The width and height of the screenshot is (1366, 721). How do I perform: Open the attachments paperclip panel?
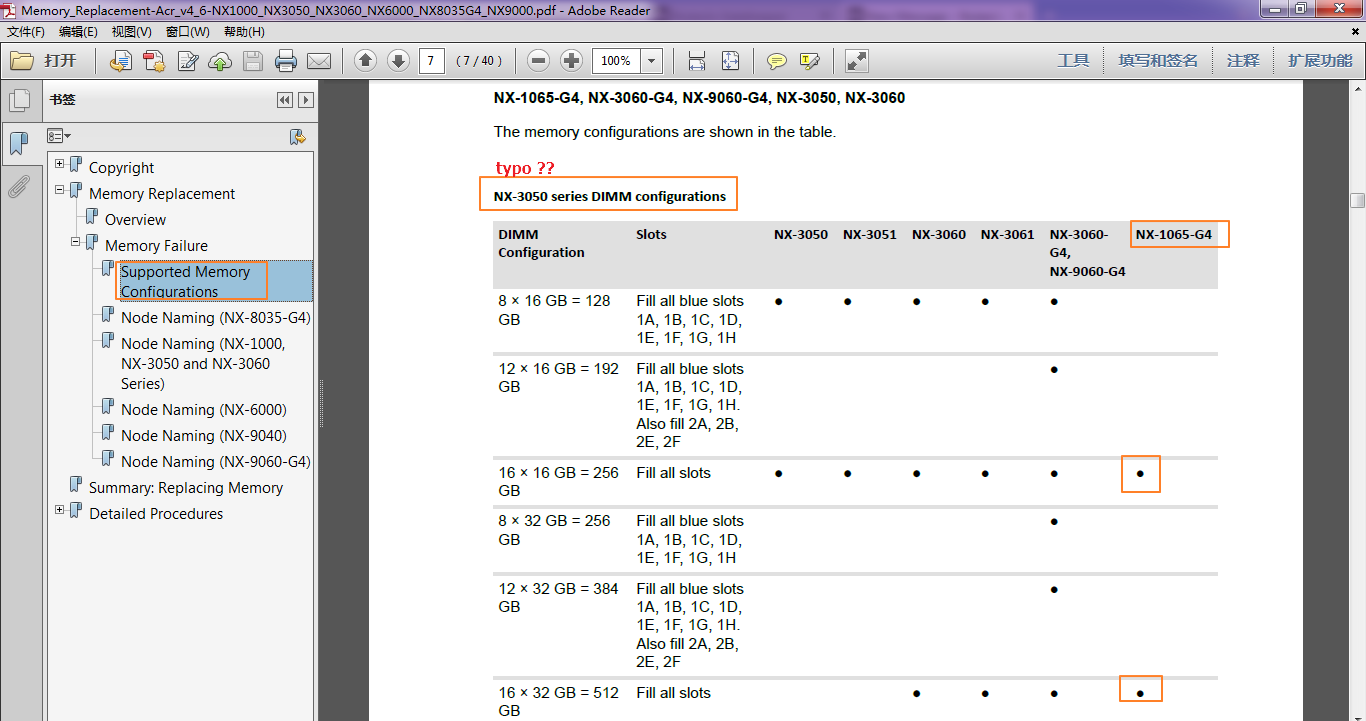[x=18, y=185]
